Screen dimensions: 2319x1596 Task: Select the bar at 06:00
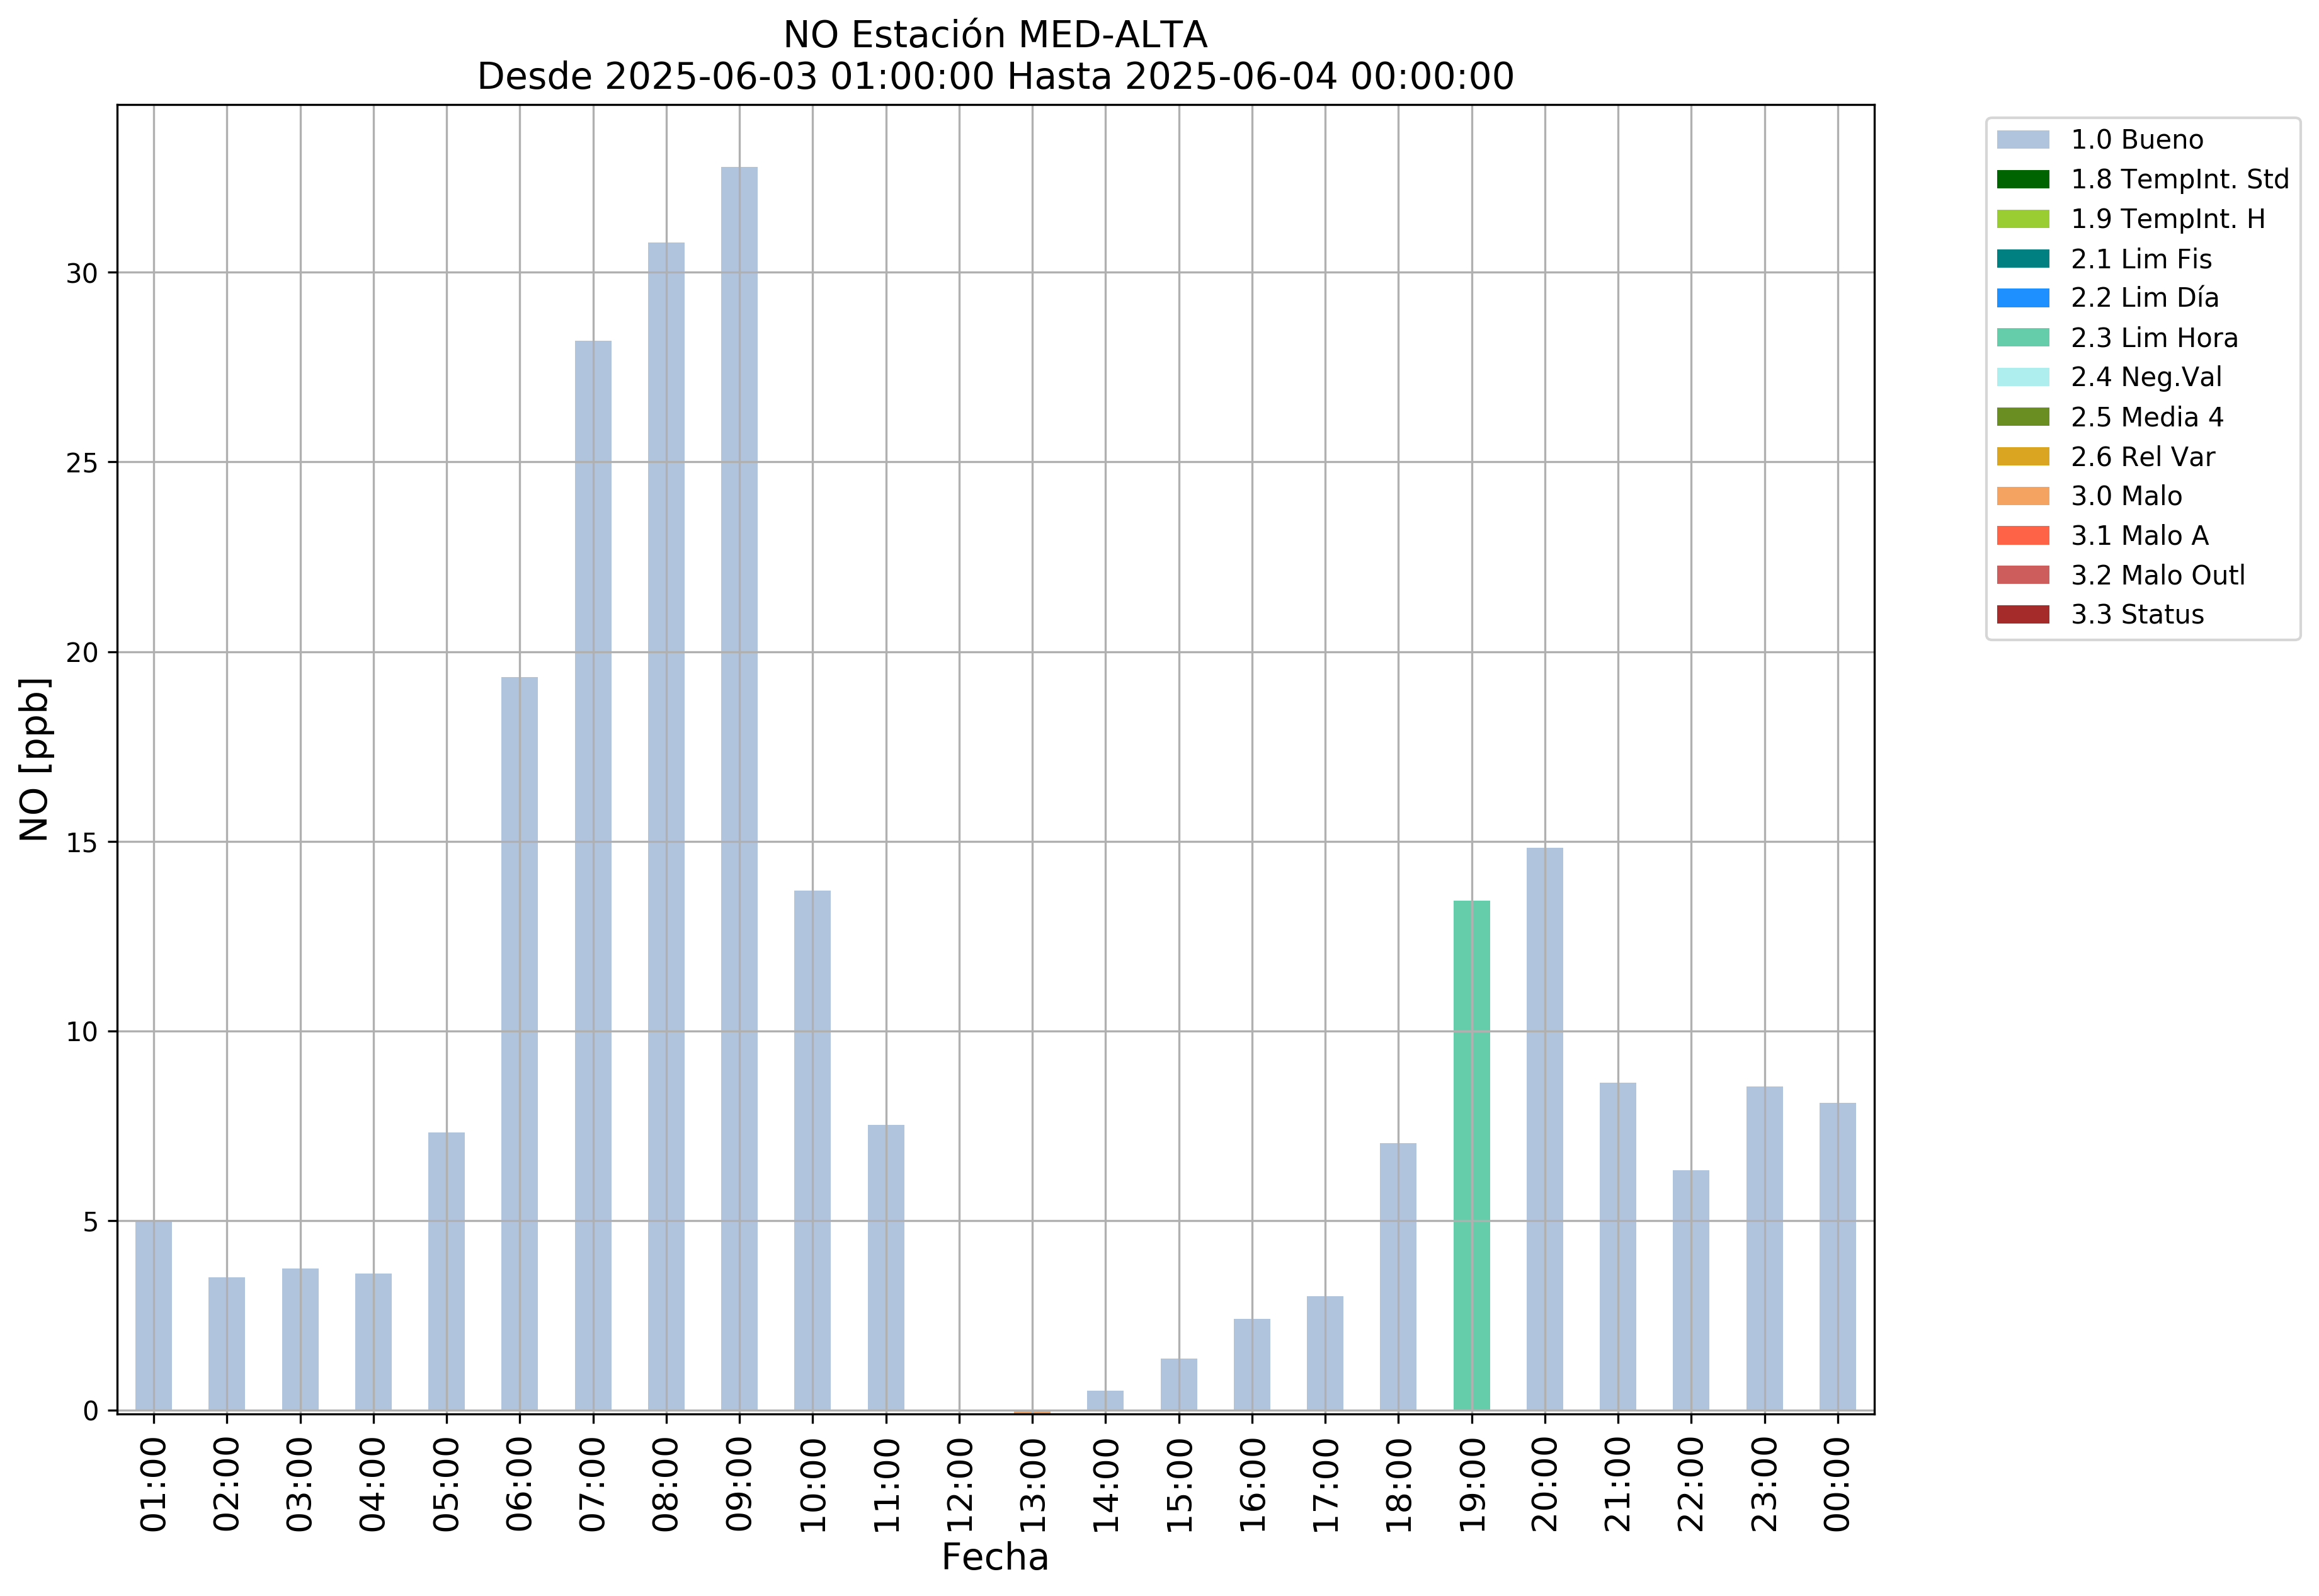[x=519, y=1044]
